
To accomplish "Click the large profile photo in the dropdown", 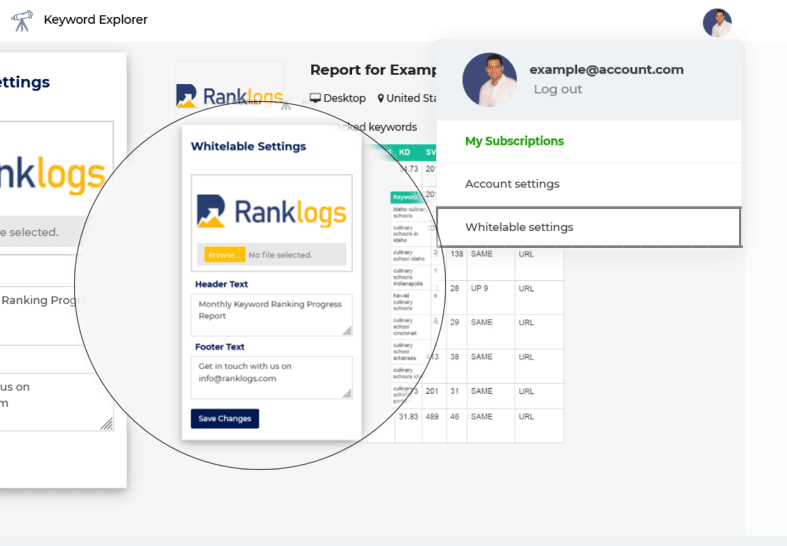I will click(x=489, y=80).
